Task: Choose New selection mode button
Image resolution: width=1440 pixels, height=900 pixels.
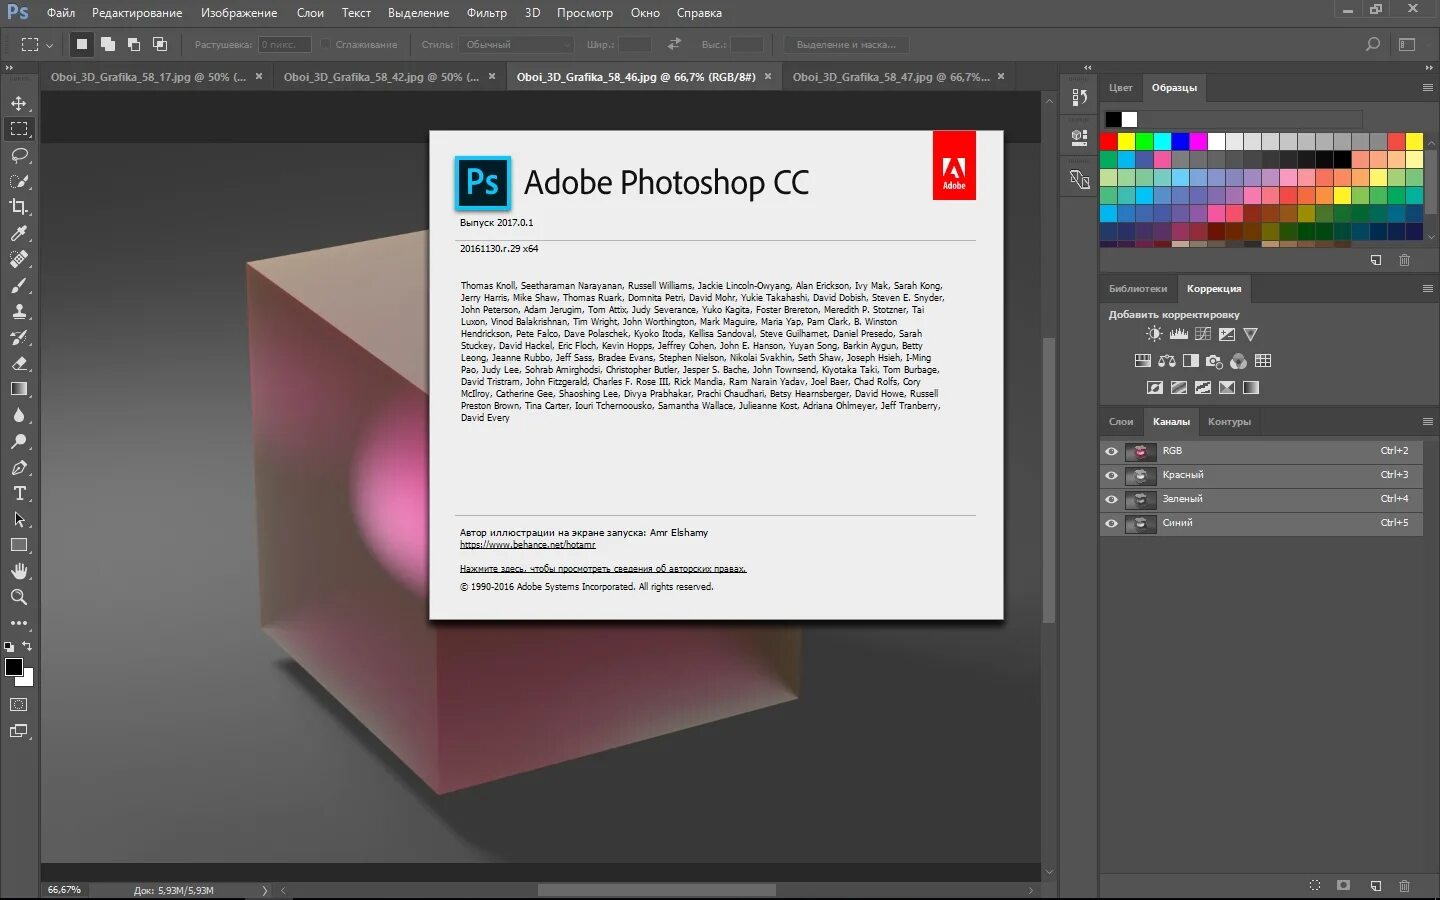Action: point(82,44)
